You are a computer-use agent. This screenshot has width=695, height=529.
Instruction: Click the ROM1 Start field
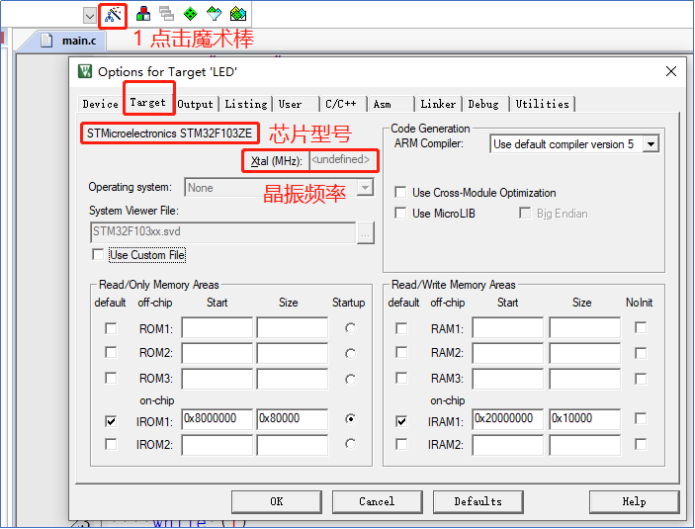point(217,328)
